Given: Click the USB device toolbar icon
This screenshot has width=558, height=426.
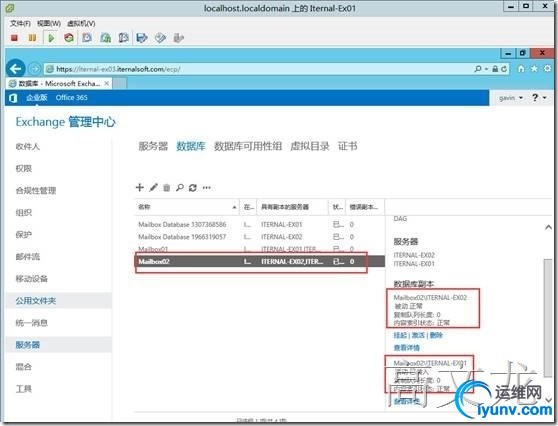Looking at the screenshot, I should (x=179, y=38).
